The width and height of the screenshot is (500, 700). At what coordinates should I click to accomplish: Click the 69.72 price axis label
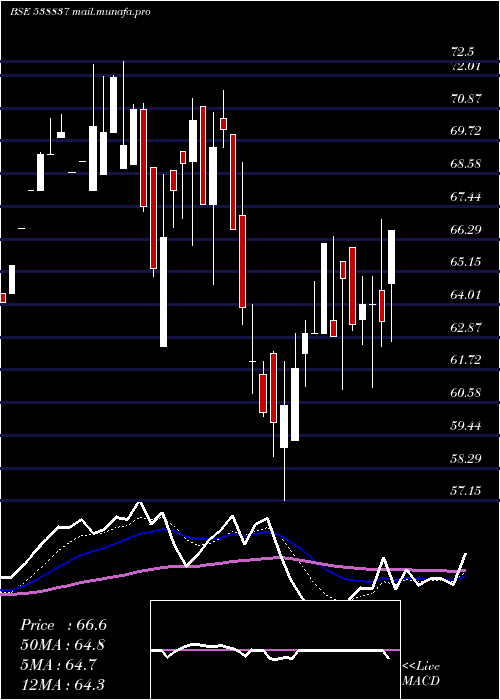coord(466,131)
